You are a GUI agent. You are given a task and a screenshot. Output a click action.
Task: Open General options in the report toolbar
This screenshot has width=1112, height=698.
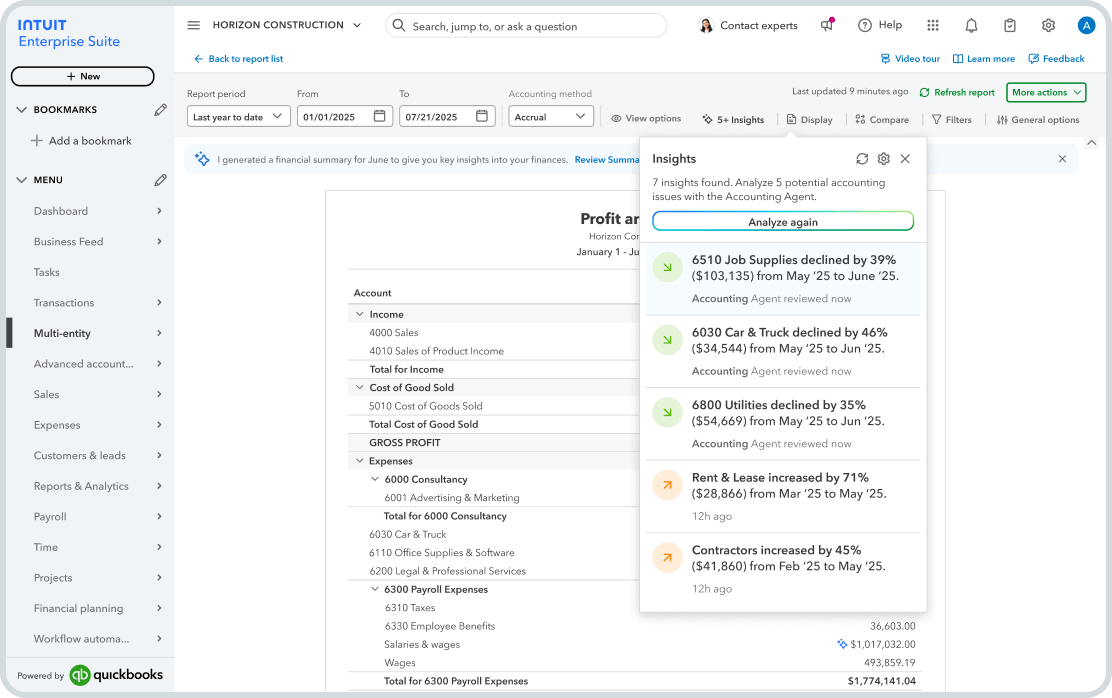click(1037, 119)
